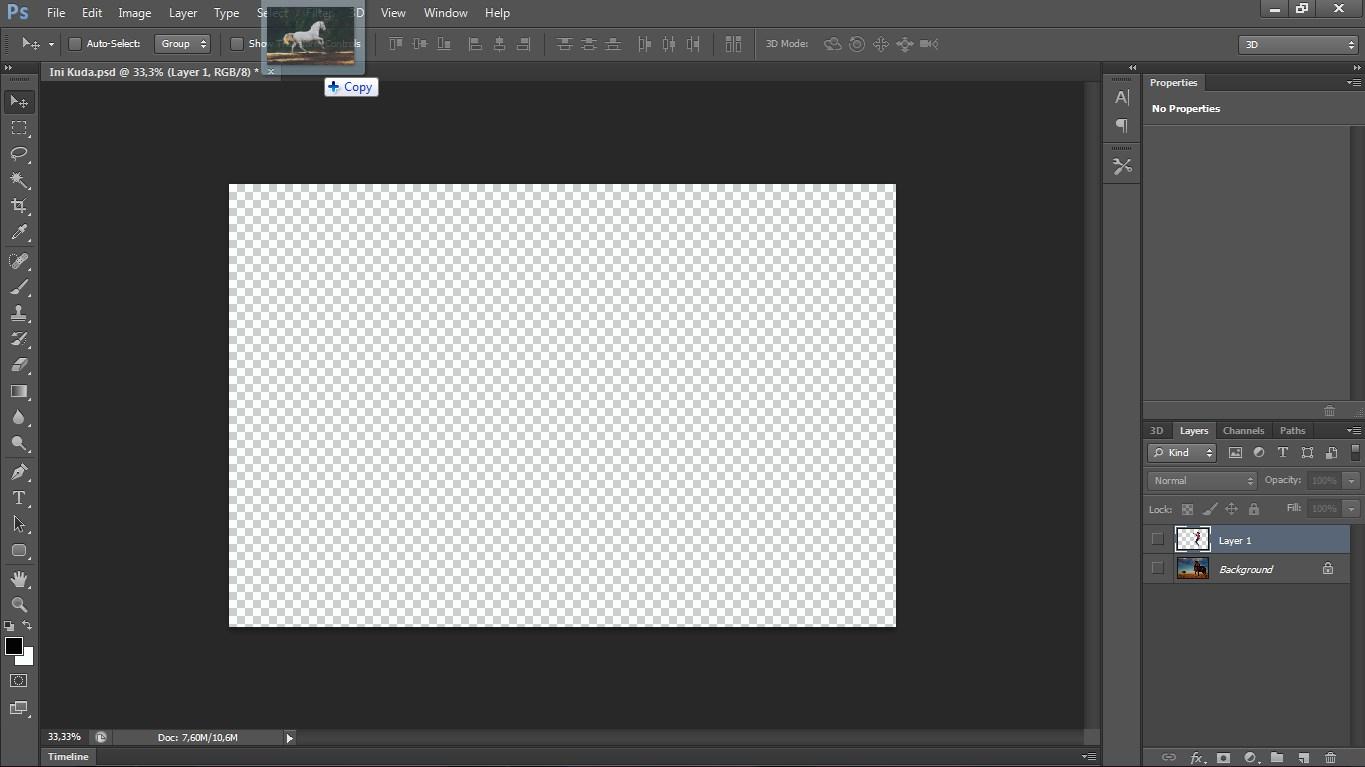Choose the Lasso tool
This screenshot has height=767, width=1365.
click(x=19, y=154)
